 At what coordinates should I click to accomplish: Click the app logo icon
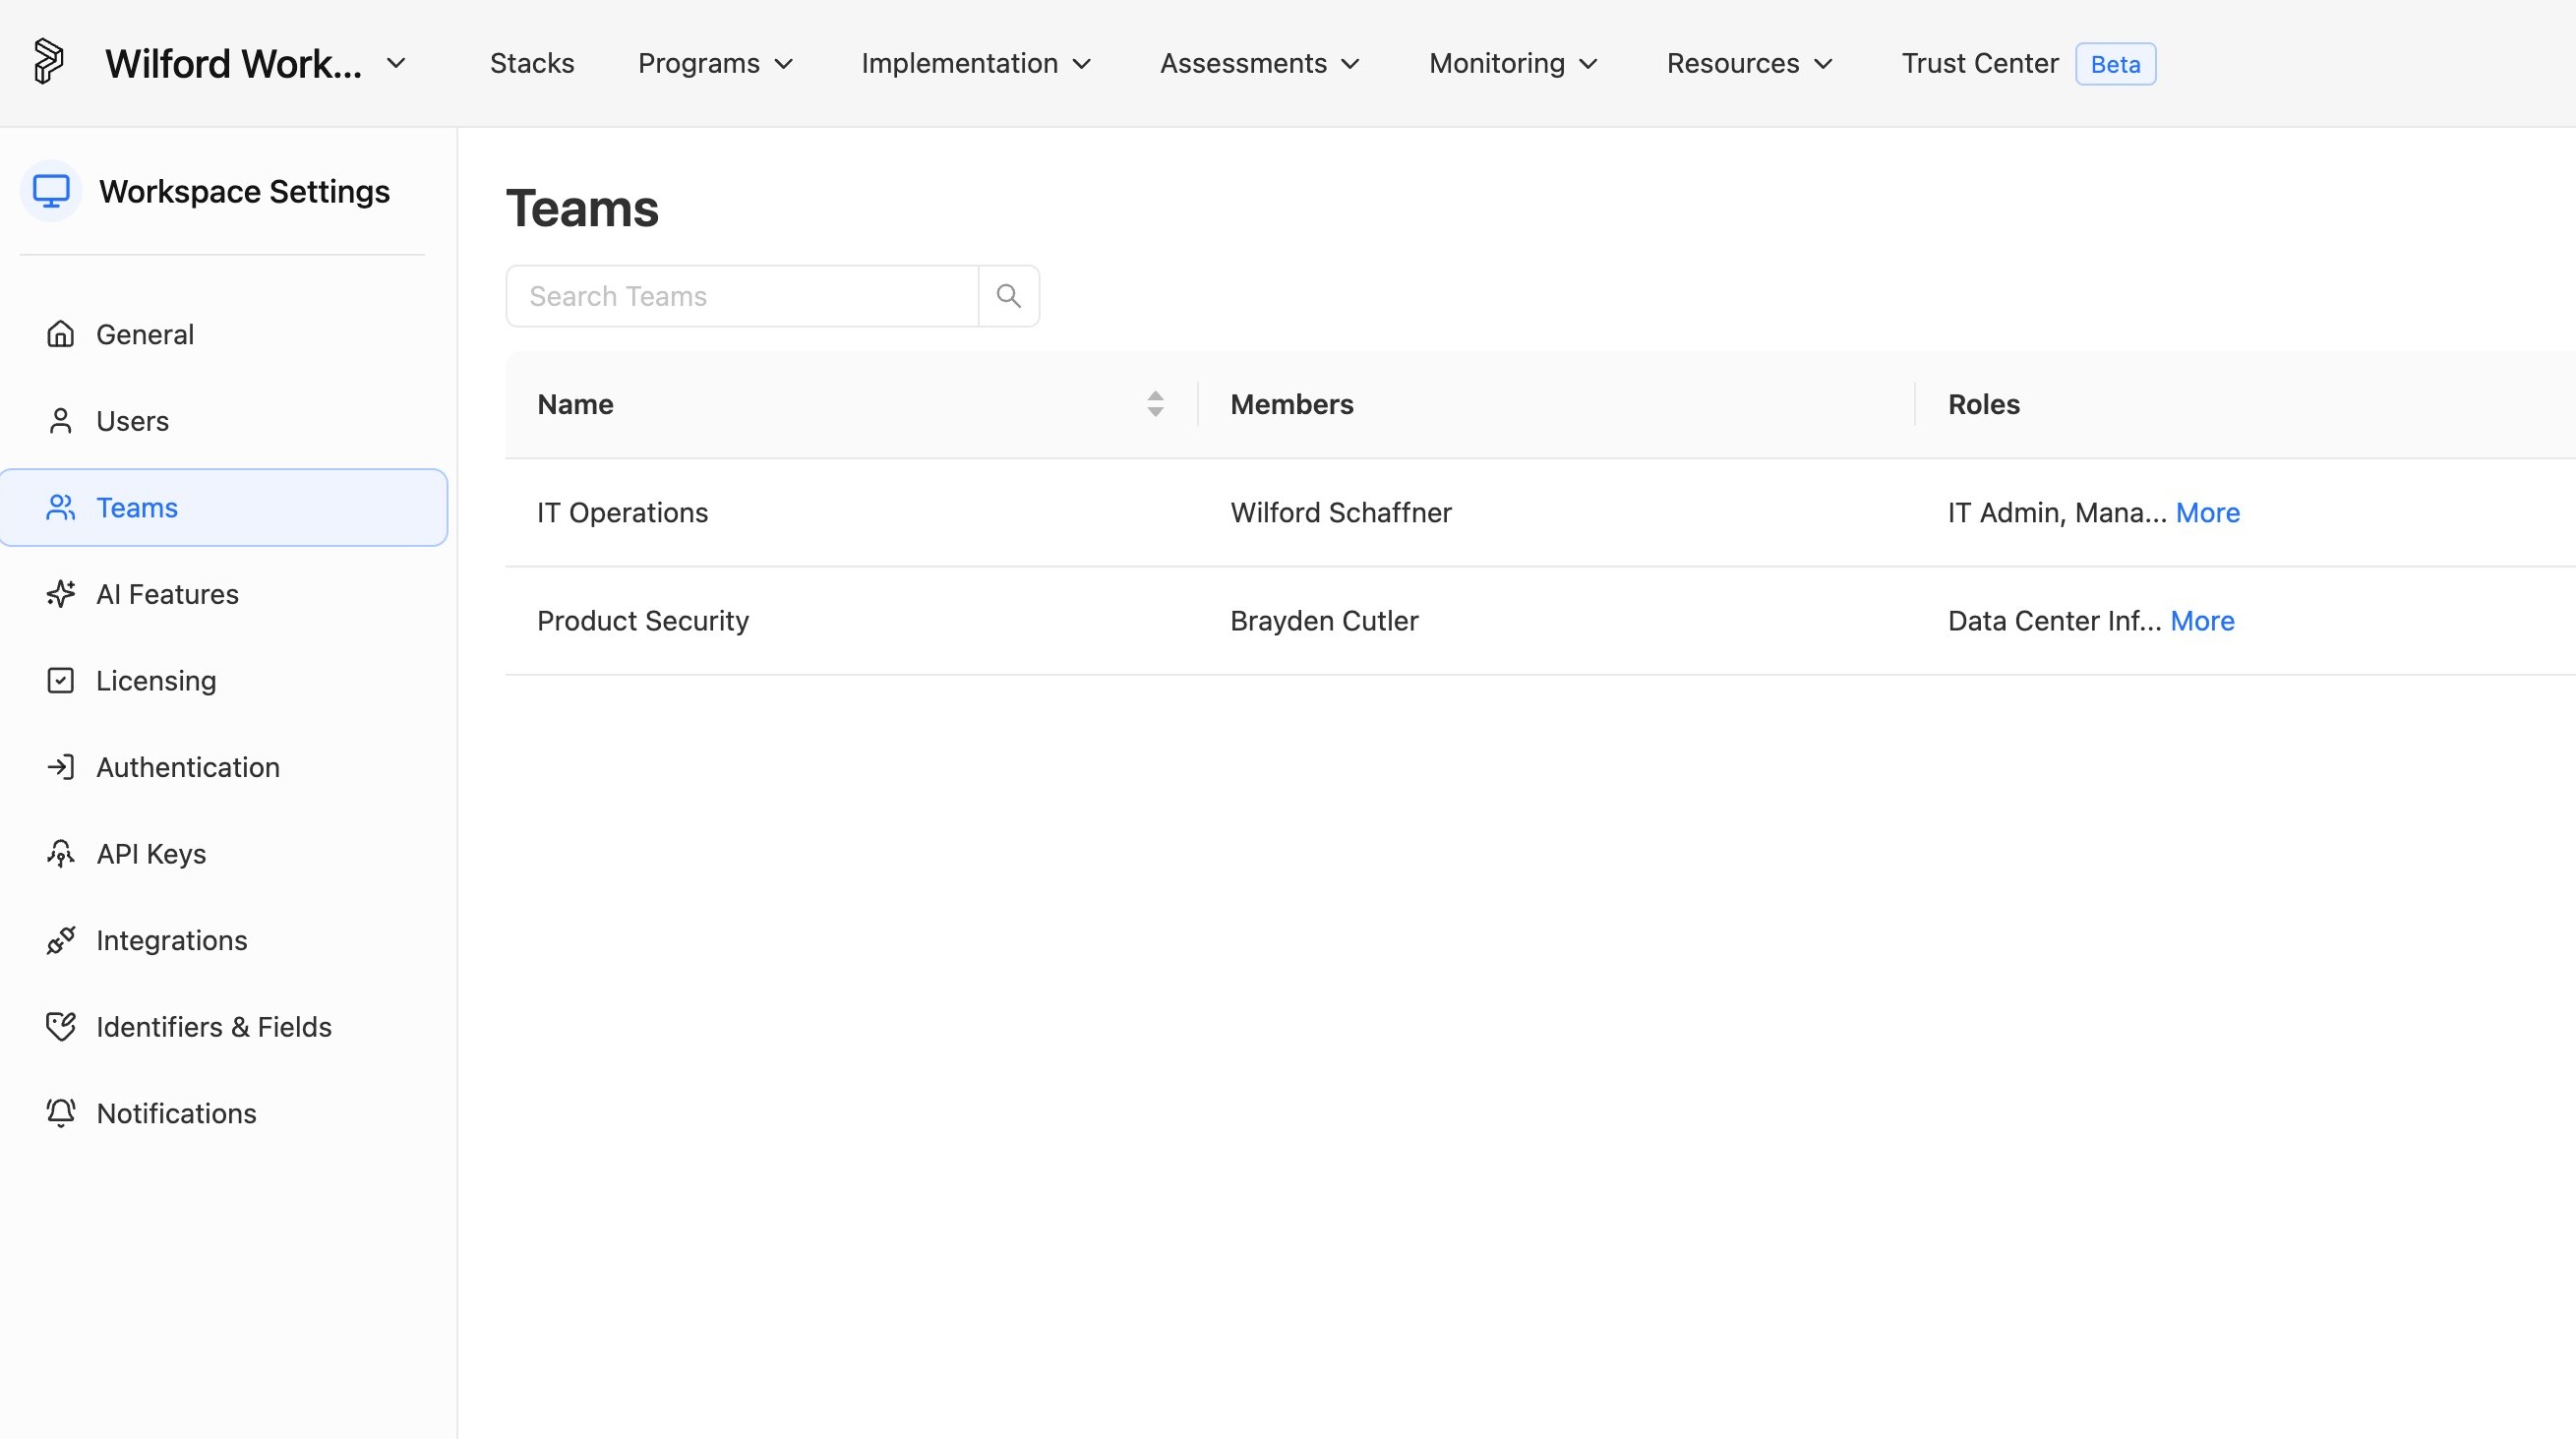pyautogui.click(x=48, y=62)
